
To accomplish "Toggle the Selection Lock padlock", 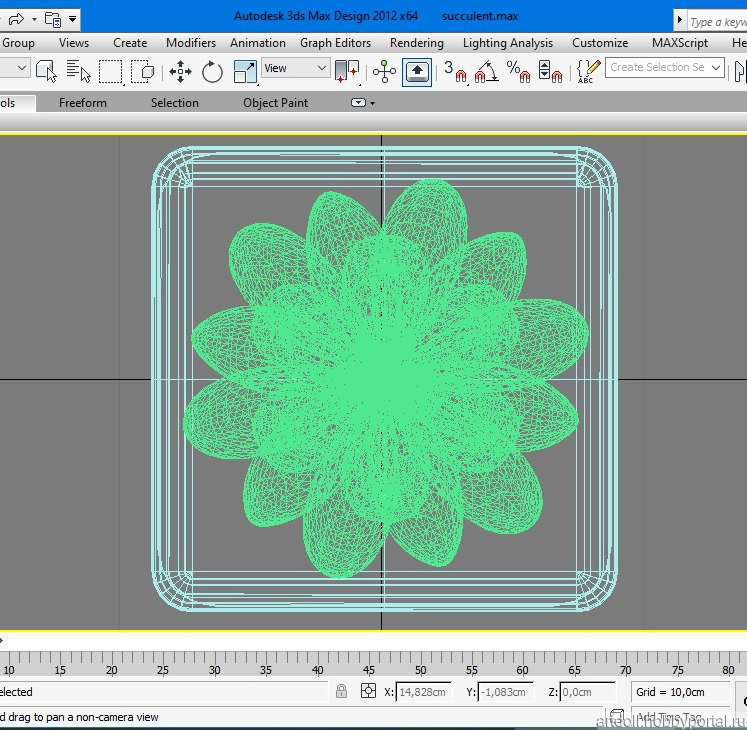I will (x=342, y=691).
